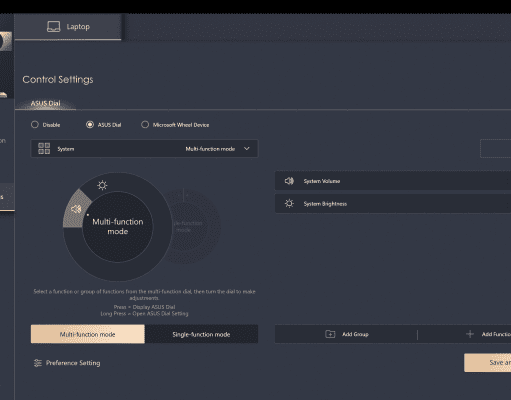Viewport: 511px width, 400px height.
Task: Click the Add Group folder icon
Action: [330, 334]
